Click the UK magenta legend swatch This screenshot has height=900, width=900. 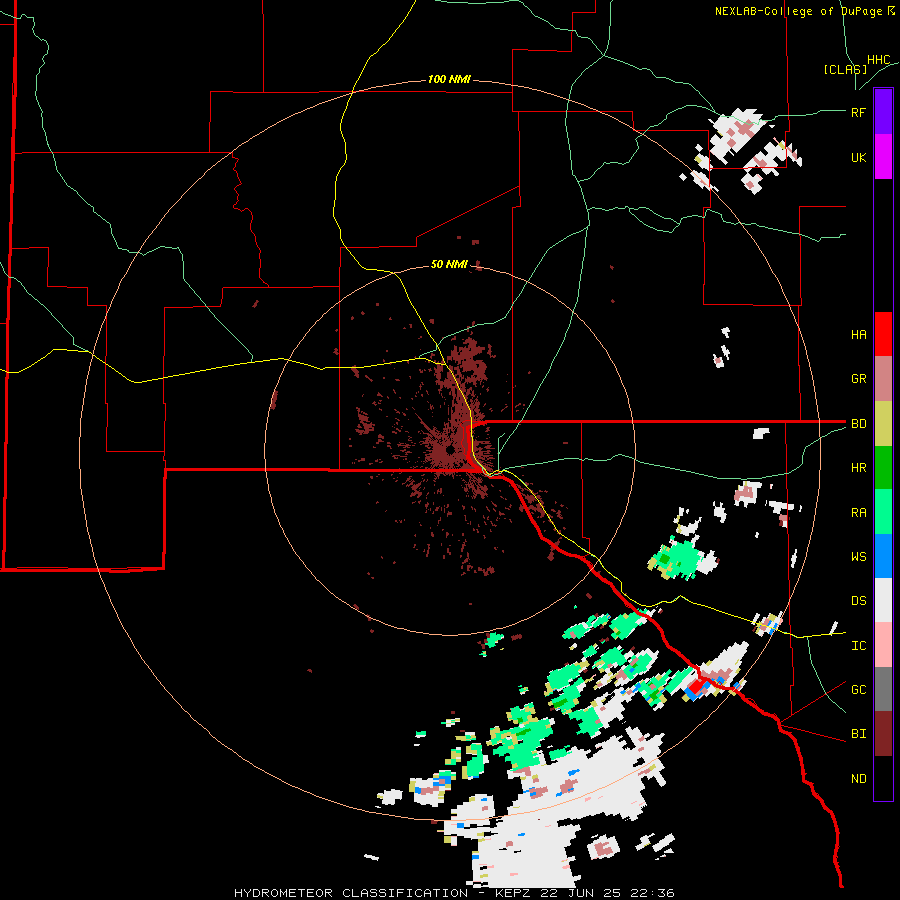click(x=883, y=157)
